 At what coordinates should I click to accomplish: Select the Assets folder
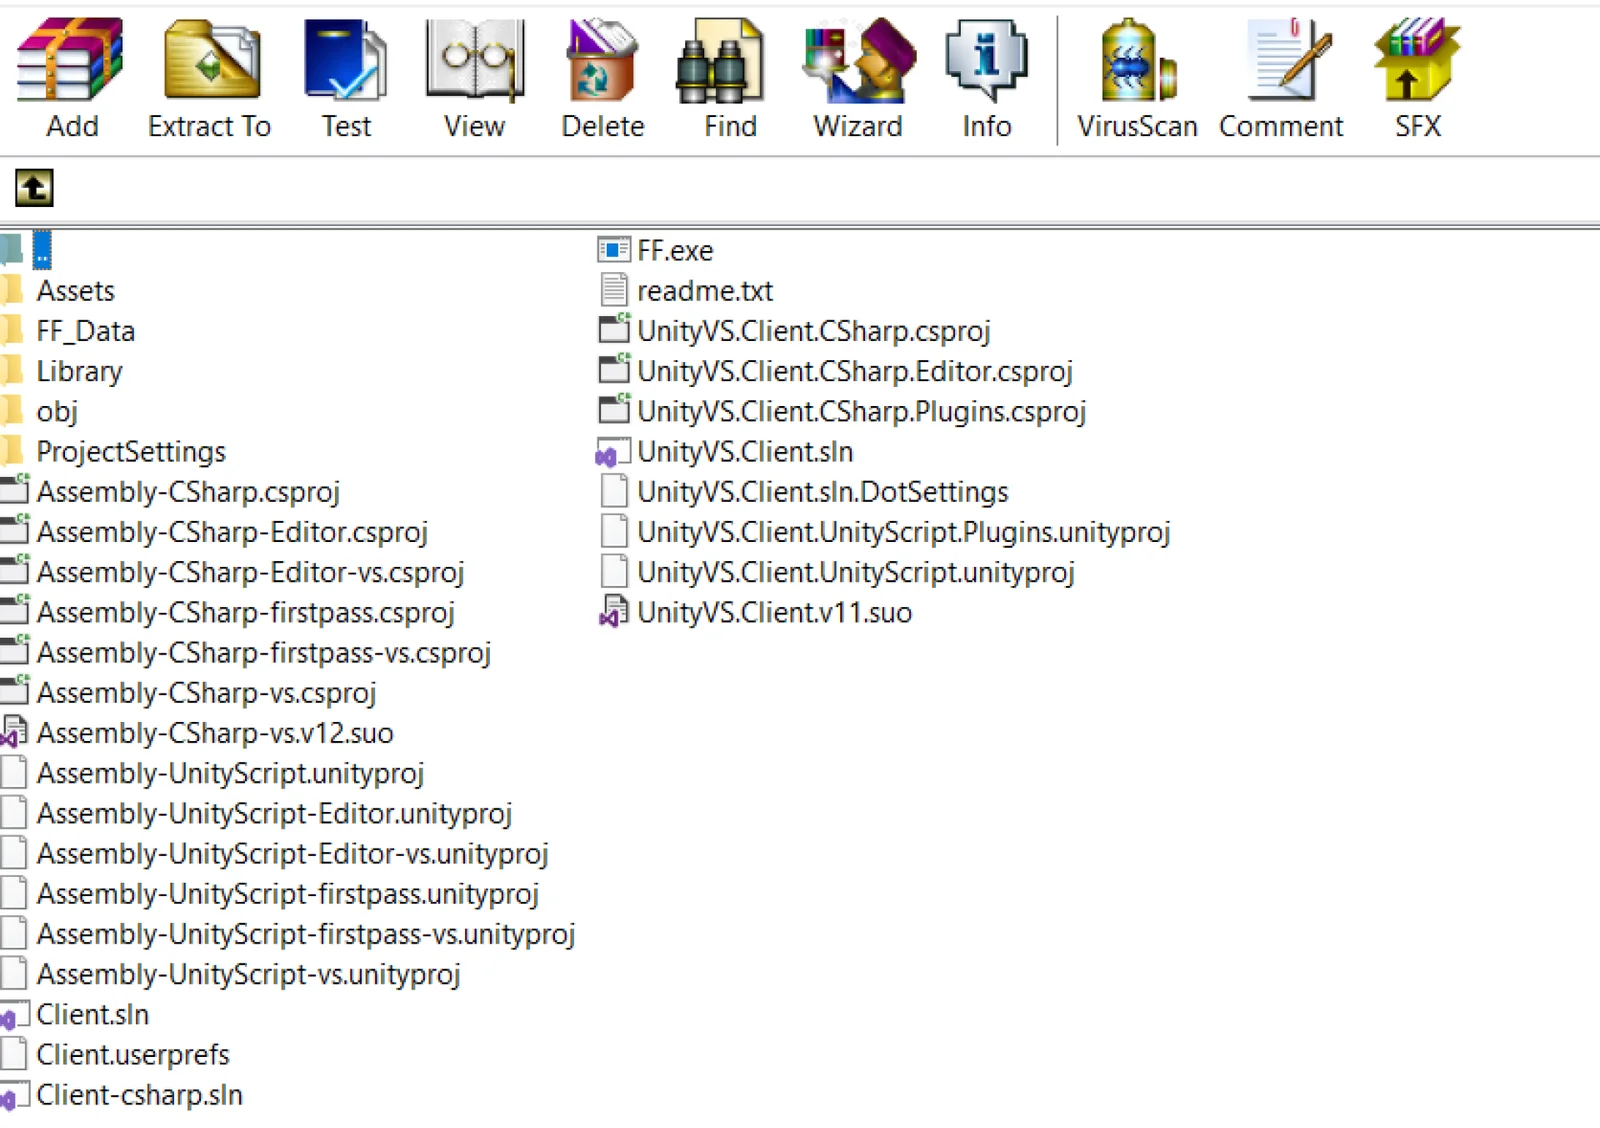tap(75, 291)
